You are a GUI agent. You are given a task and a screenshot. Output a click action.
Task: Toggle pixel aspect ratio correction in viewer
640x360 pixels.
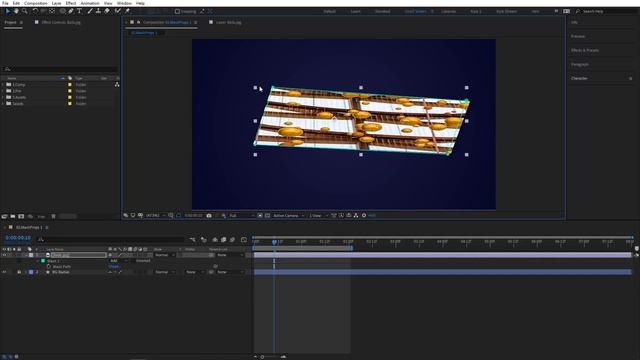click(x=334, y=216)
